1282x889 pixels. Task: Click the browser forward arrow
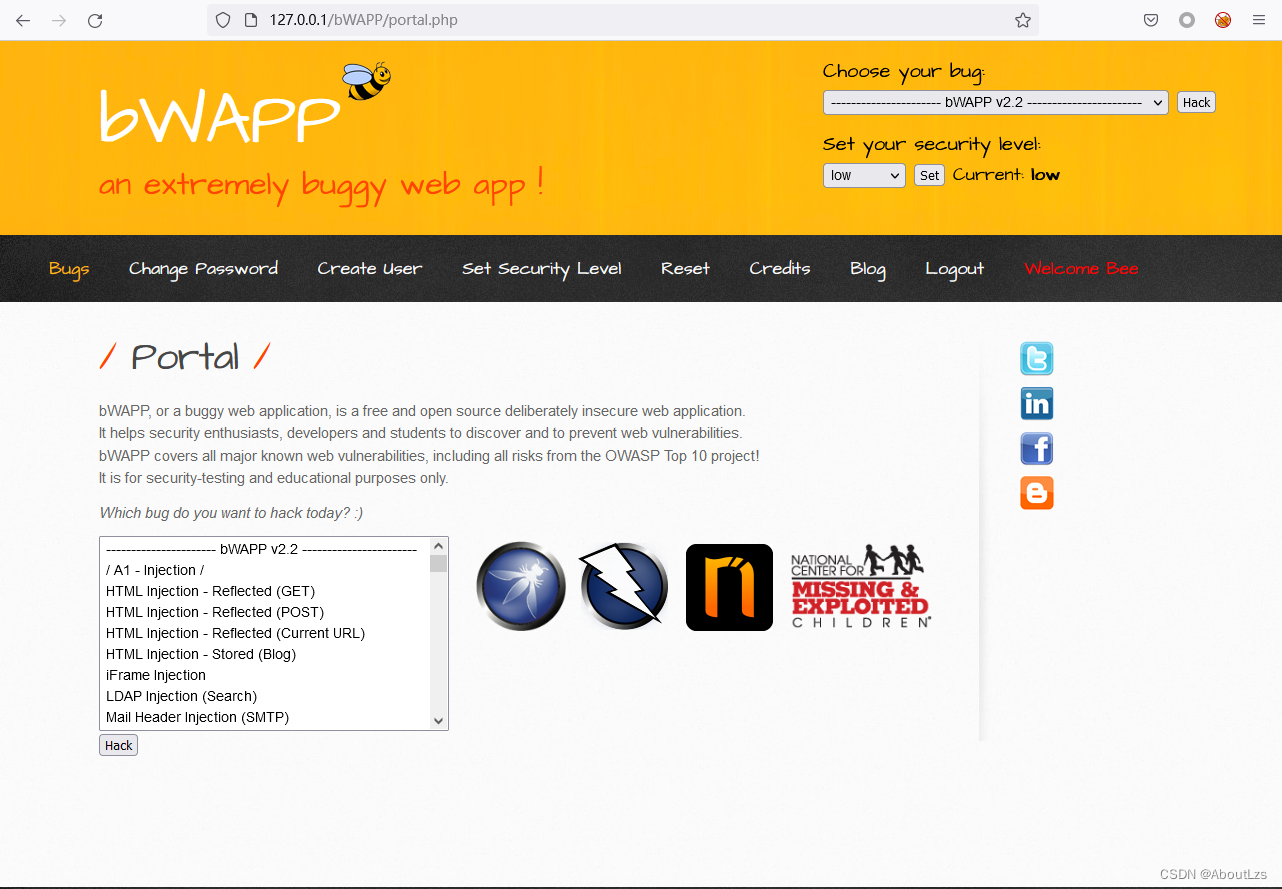(59, 20)
